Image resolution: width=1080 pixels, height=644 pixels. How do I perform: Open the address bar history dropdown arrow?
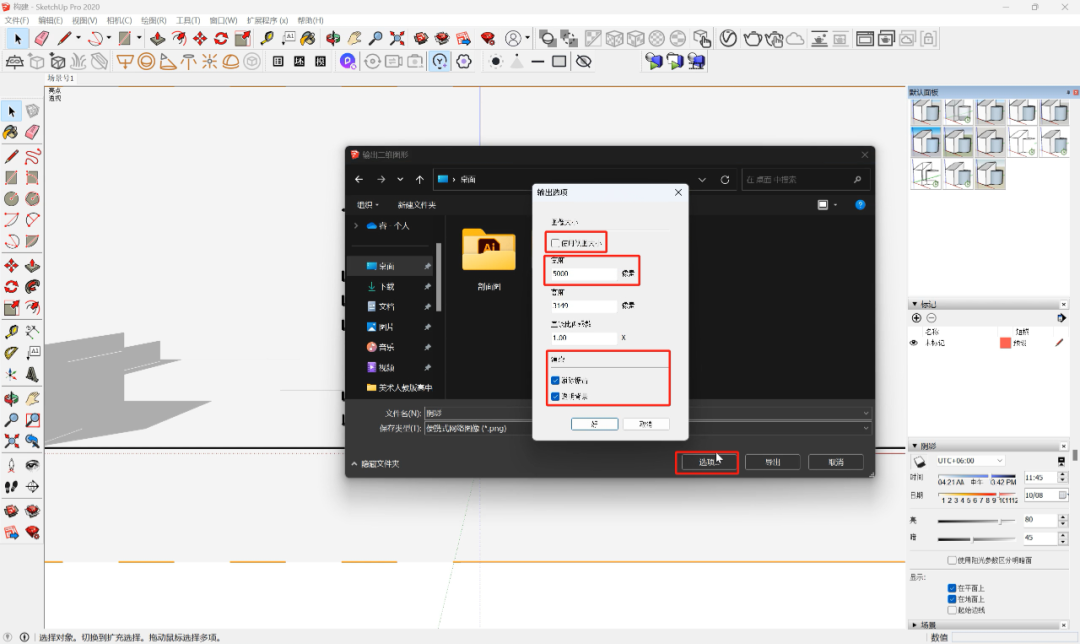(702, 180)
